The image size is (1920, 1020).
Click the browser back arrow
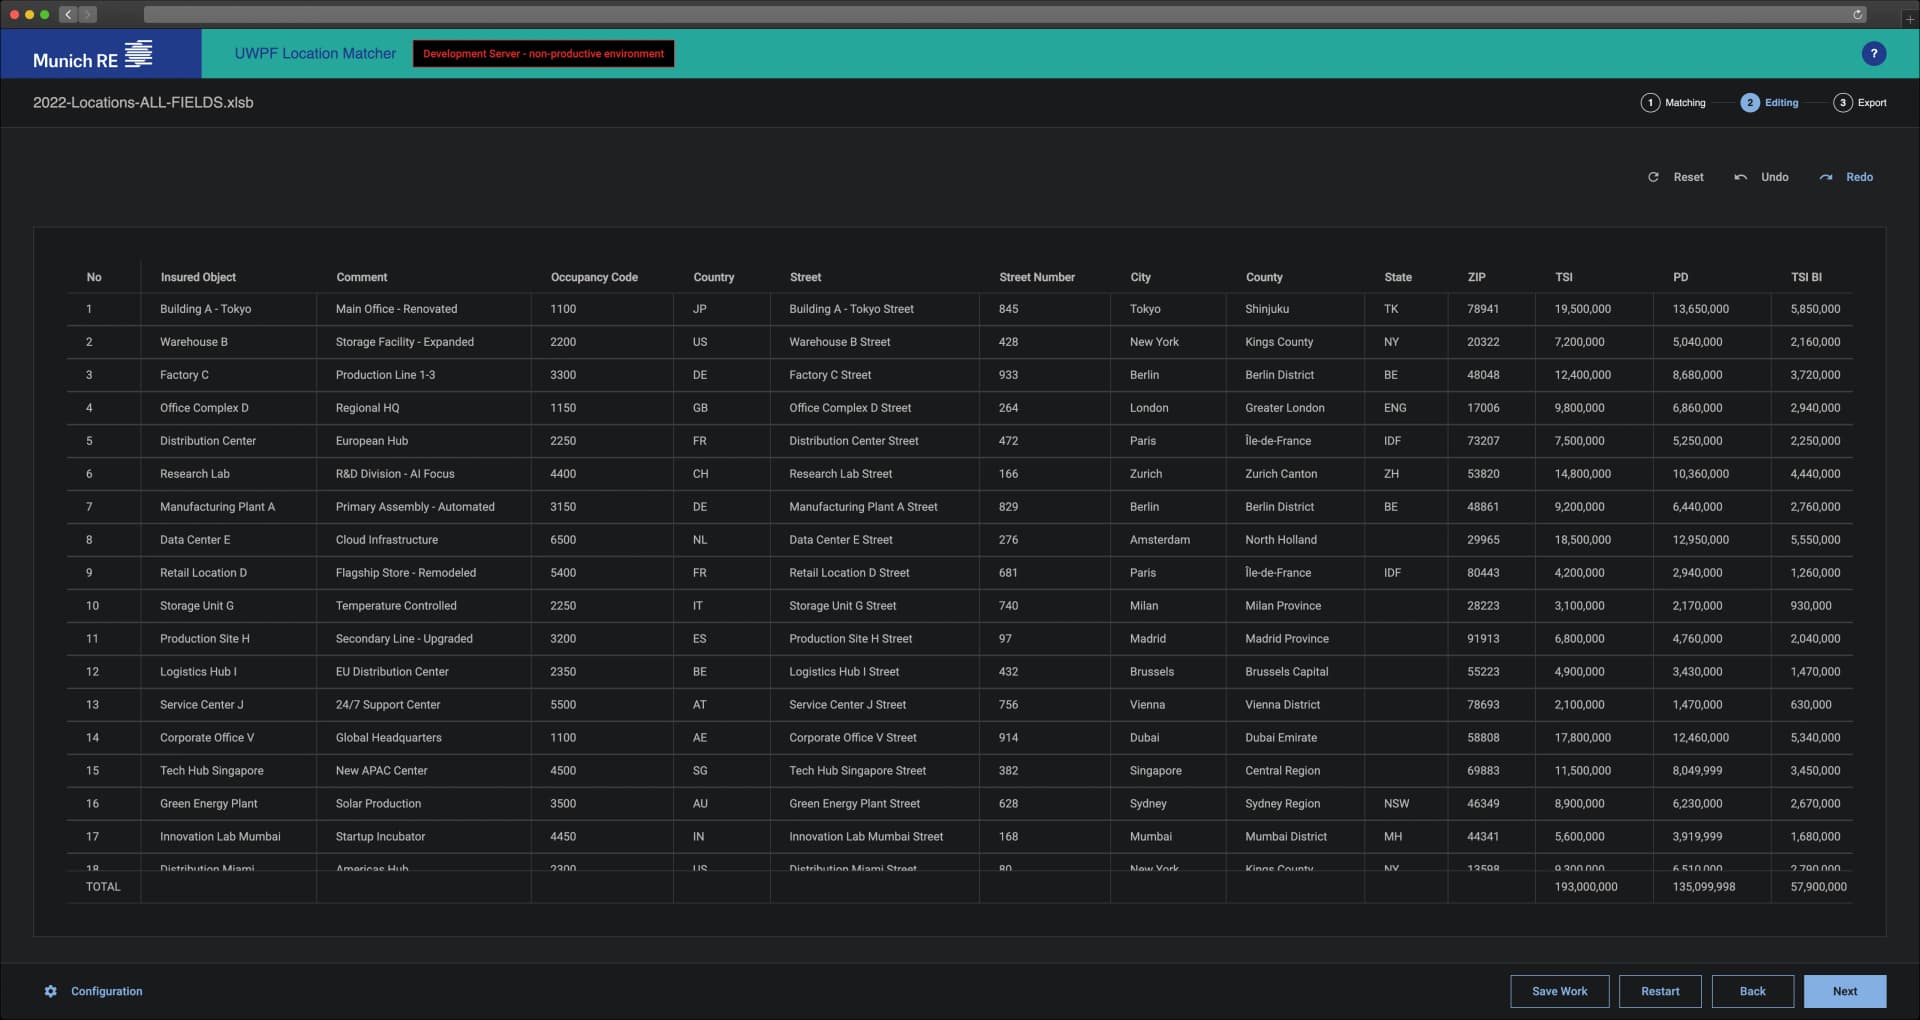click(x=68, y=14)
